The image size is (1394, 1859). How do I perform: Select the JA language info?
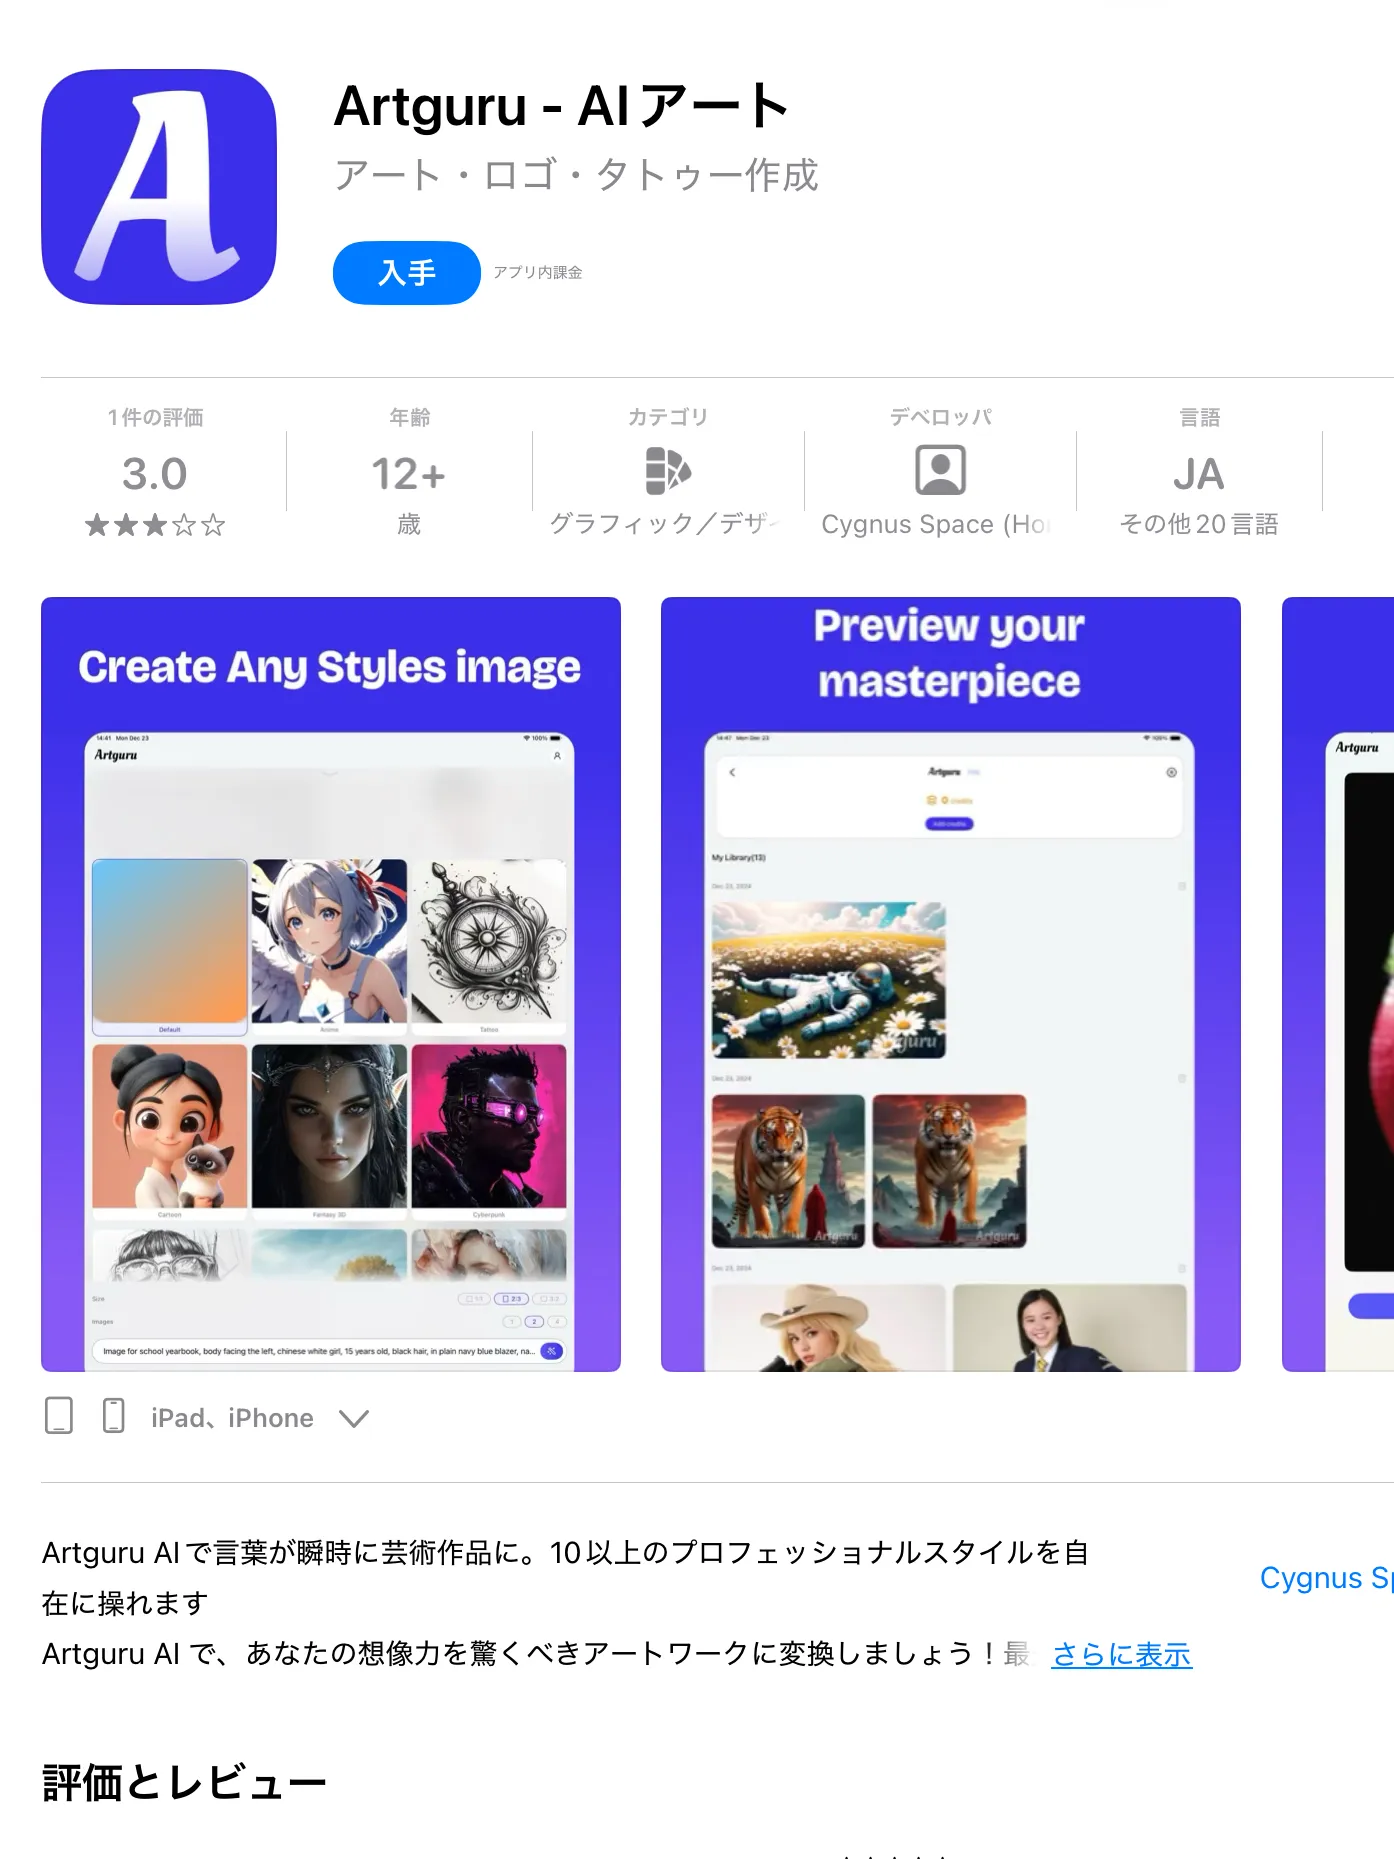tap(1198, 474)
